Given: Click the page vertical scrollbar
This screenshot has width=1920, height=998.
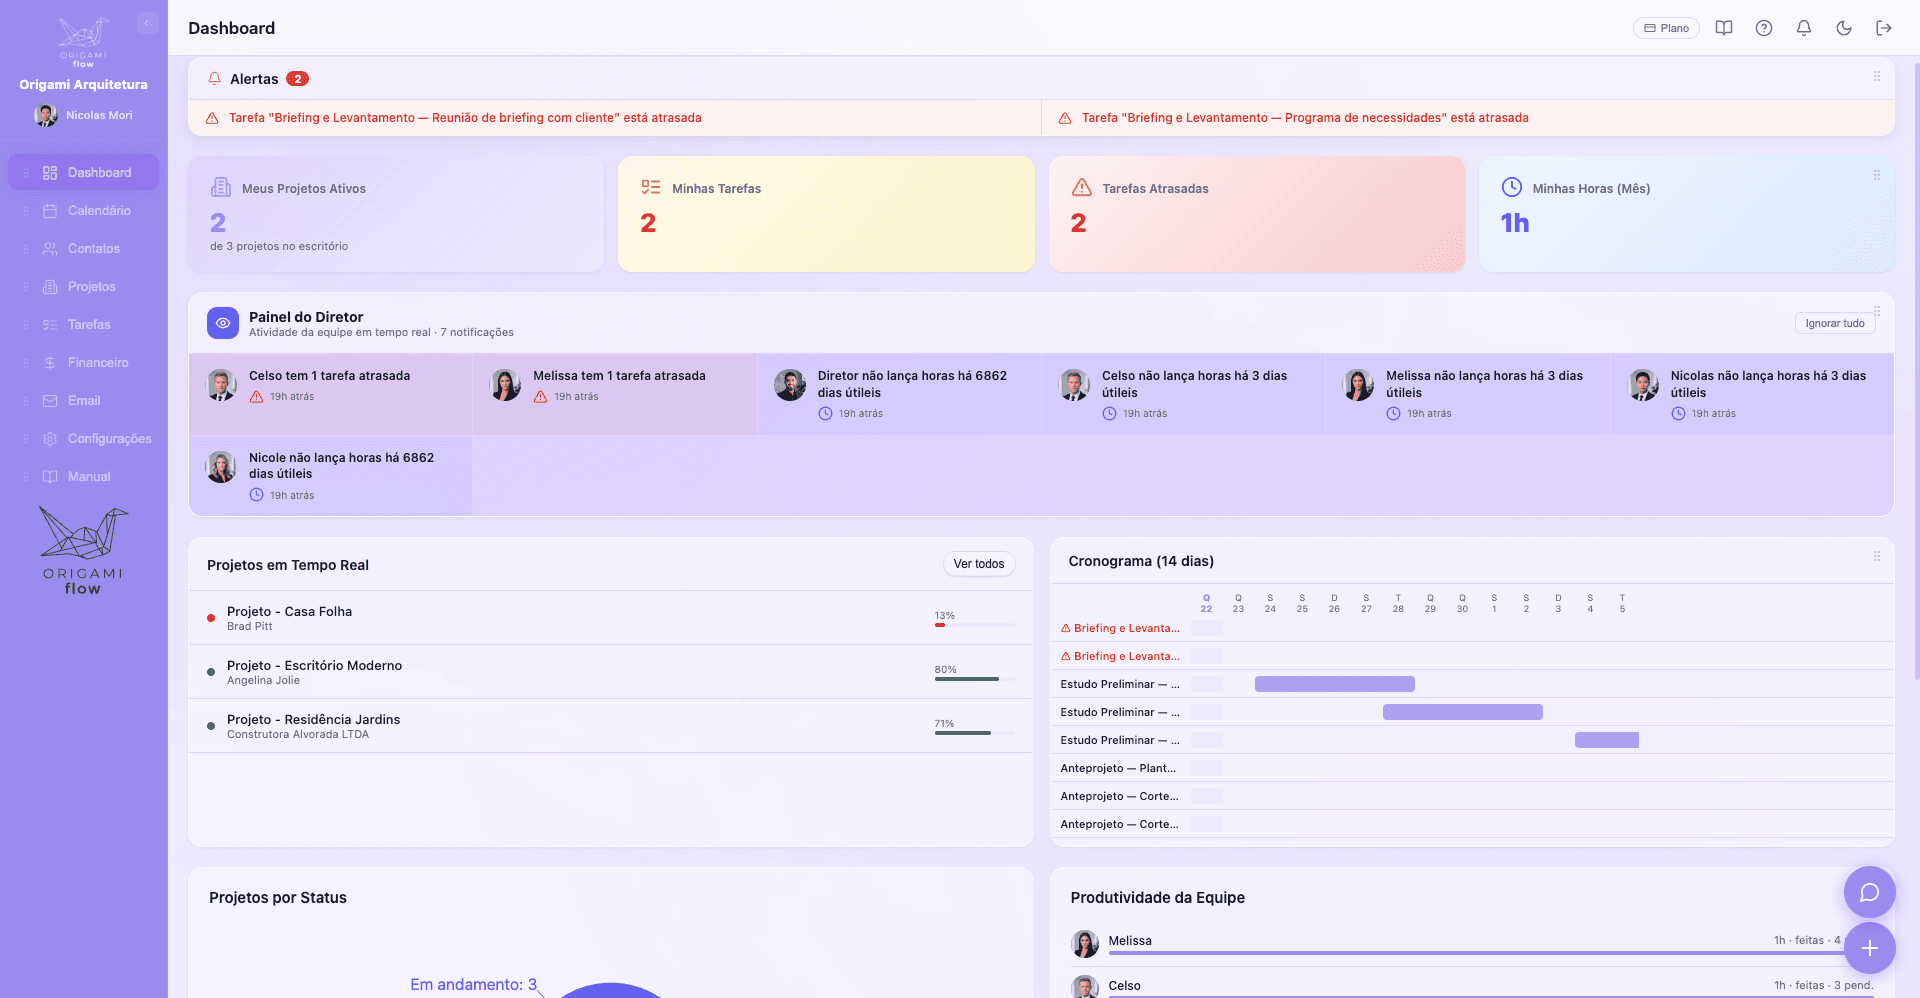Looking at the screenshot, I should [1915, 370].
